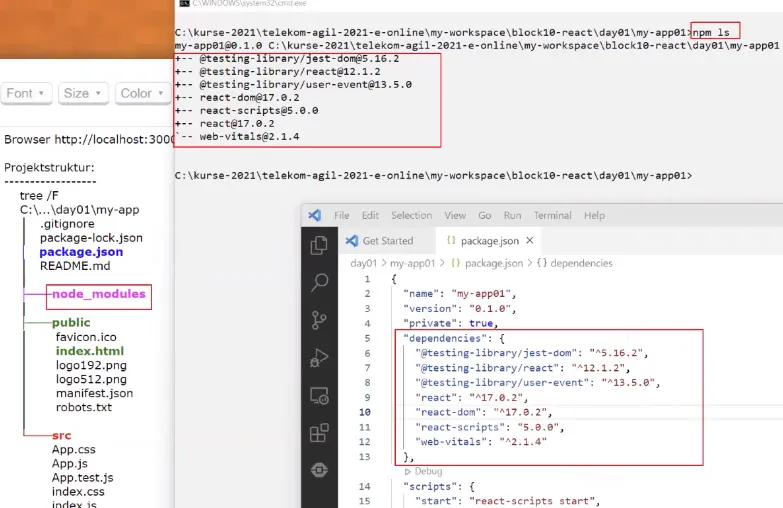783x508 pixels.
Task: Click README.md in the project structure
Action: 75,266
